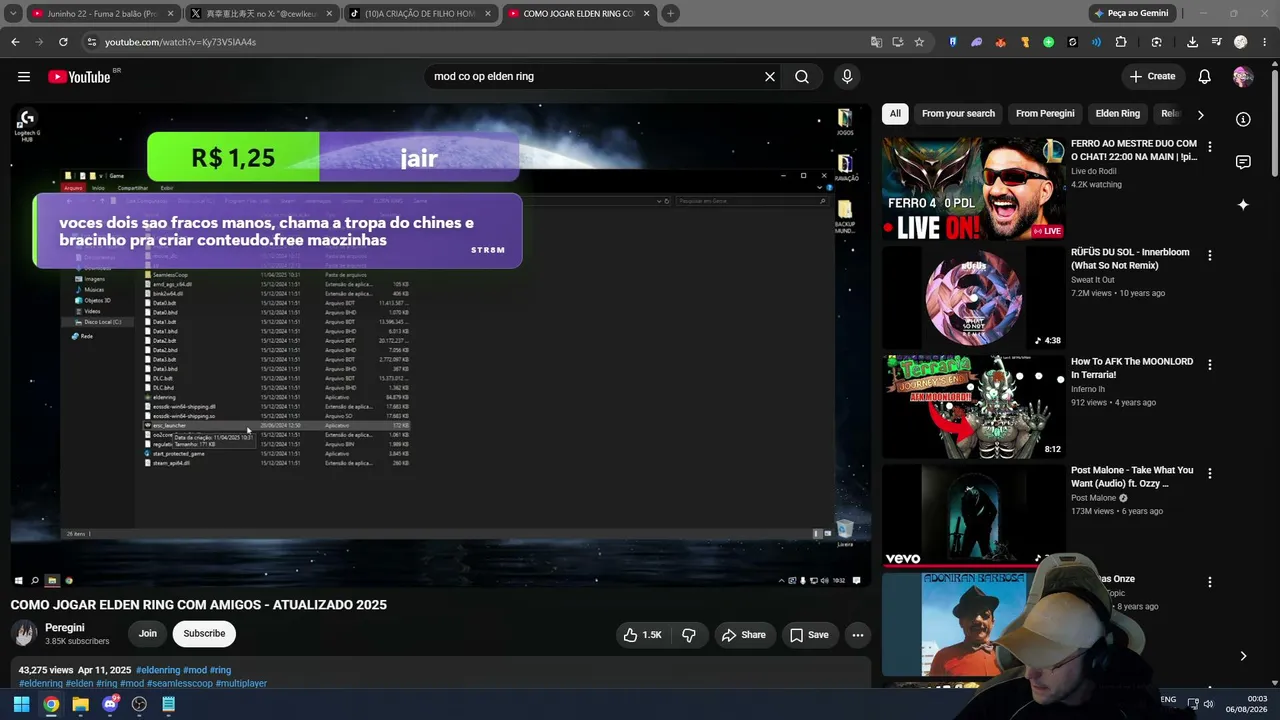Screen dimensions: 1280x720
Task: Open the blue shield extension
Action: point(953,42)
